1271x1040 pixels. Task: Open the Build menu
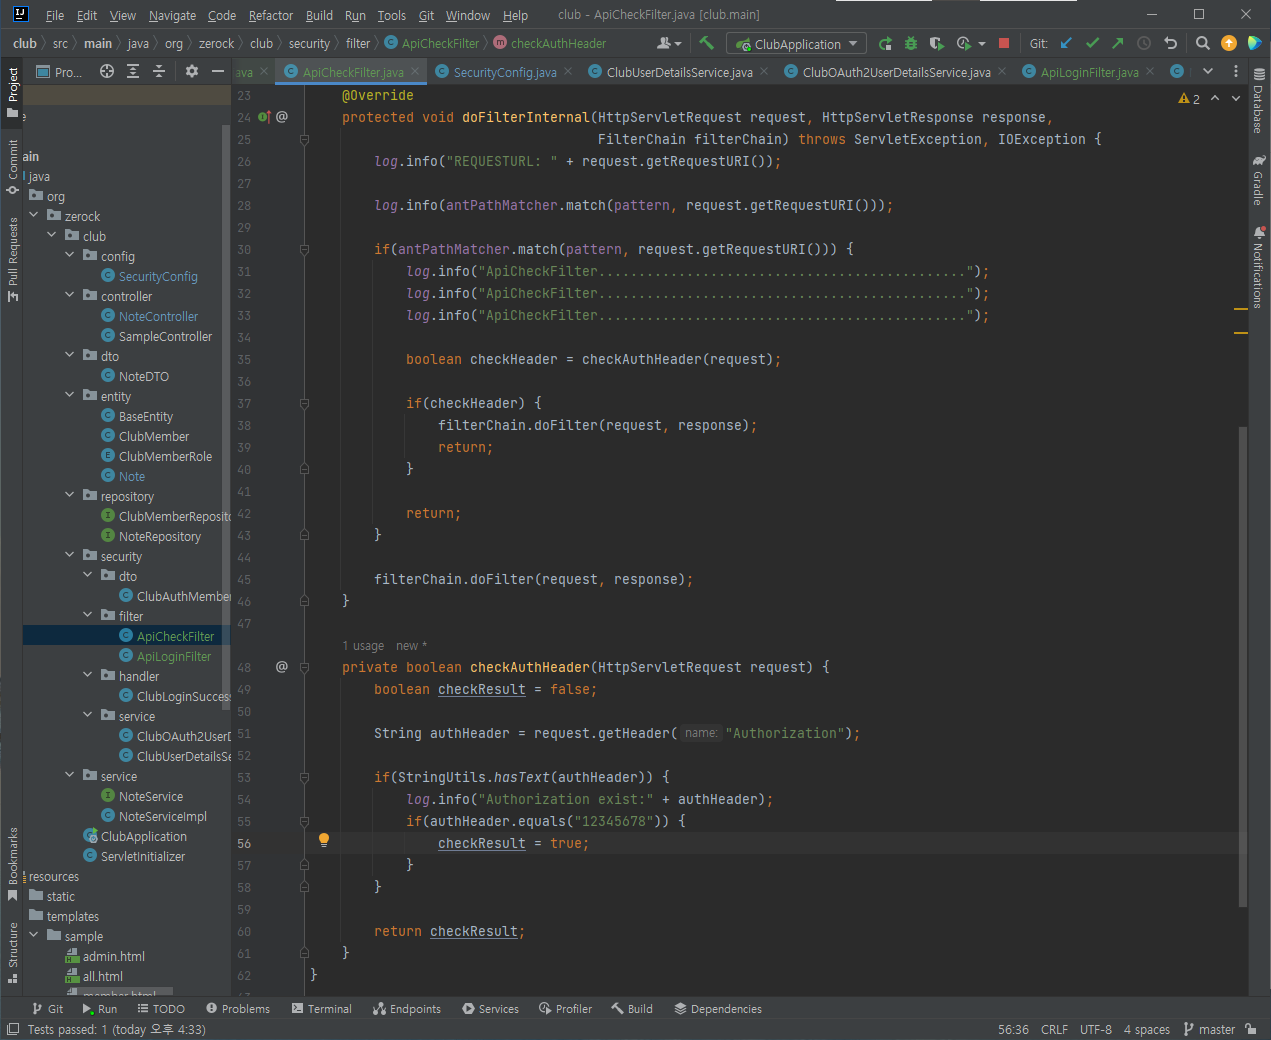click(319, 15)
